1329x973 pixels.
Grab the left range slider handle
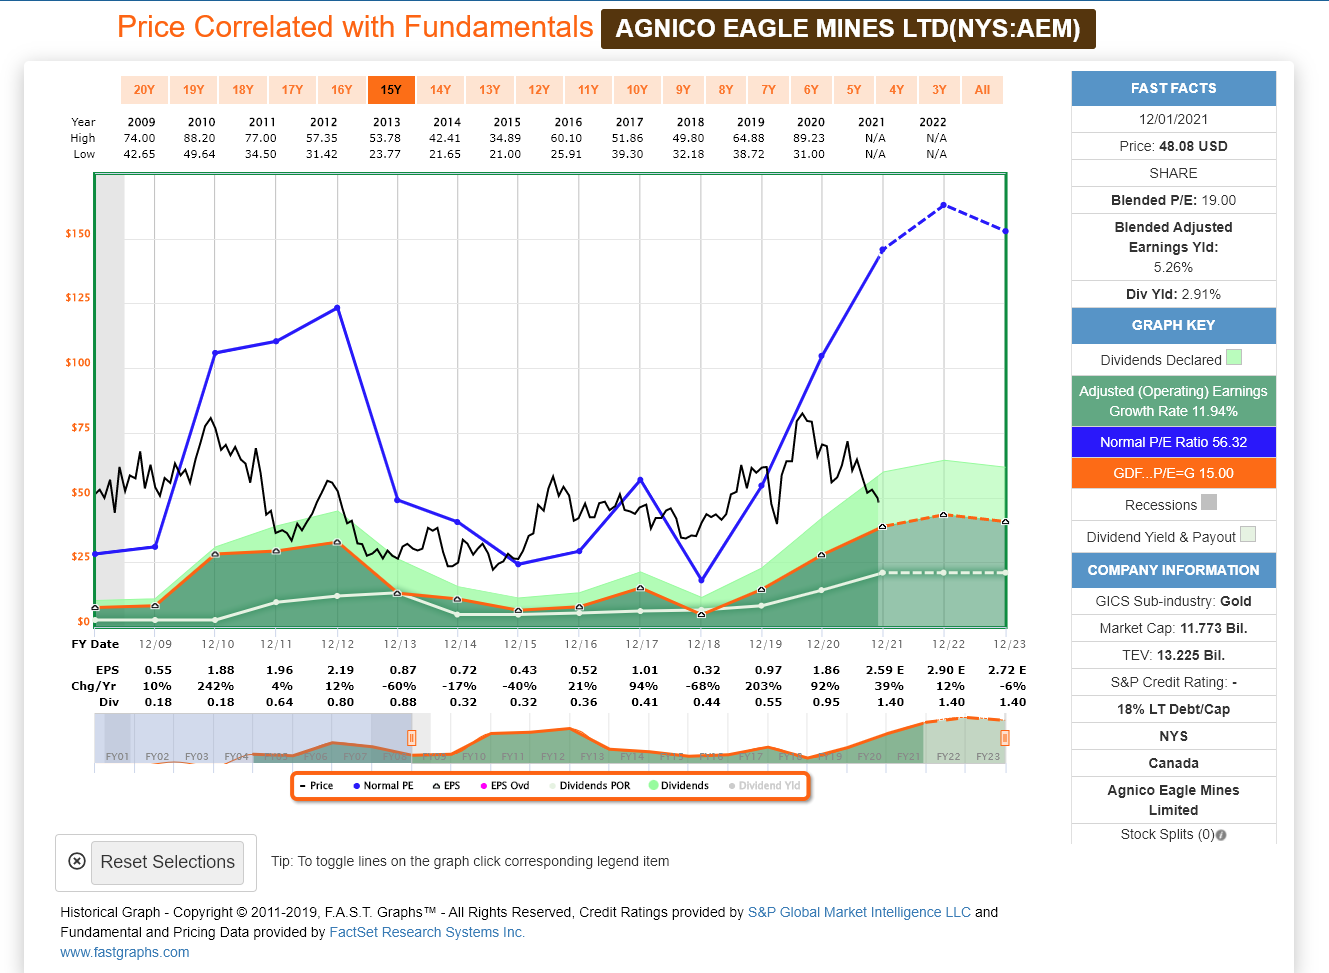[x=411, y=738]
